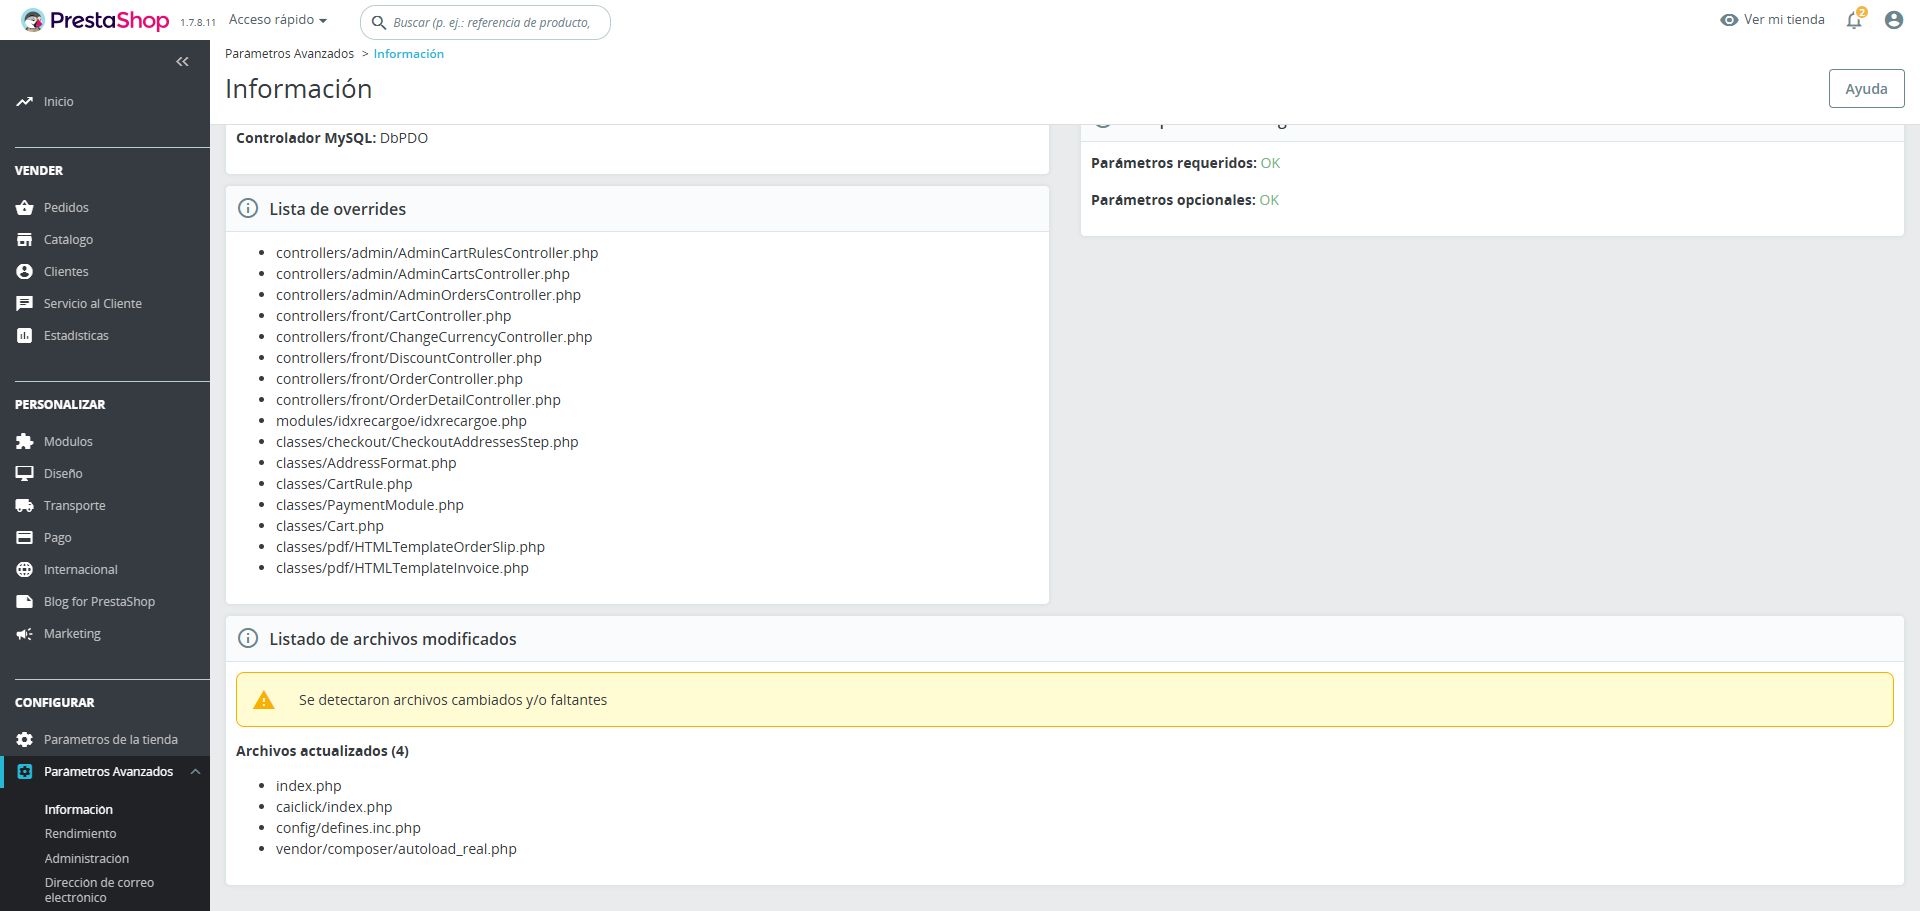Click the Ayuda button
This screenshot has height=911, width=1920.
[1866, 89]
